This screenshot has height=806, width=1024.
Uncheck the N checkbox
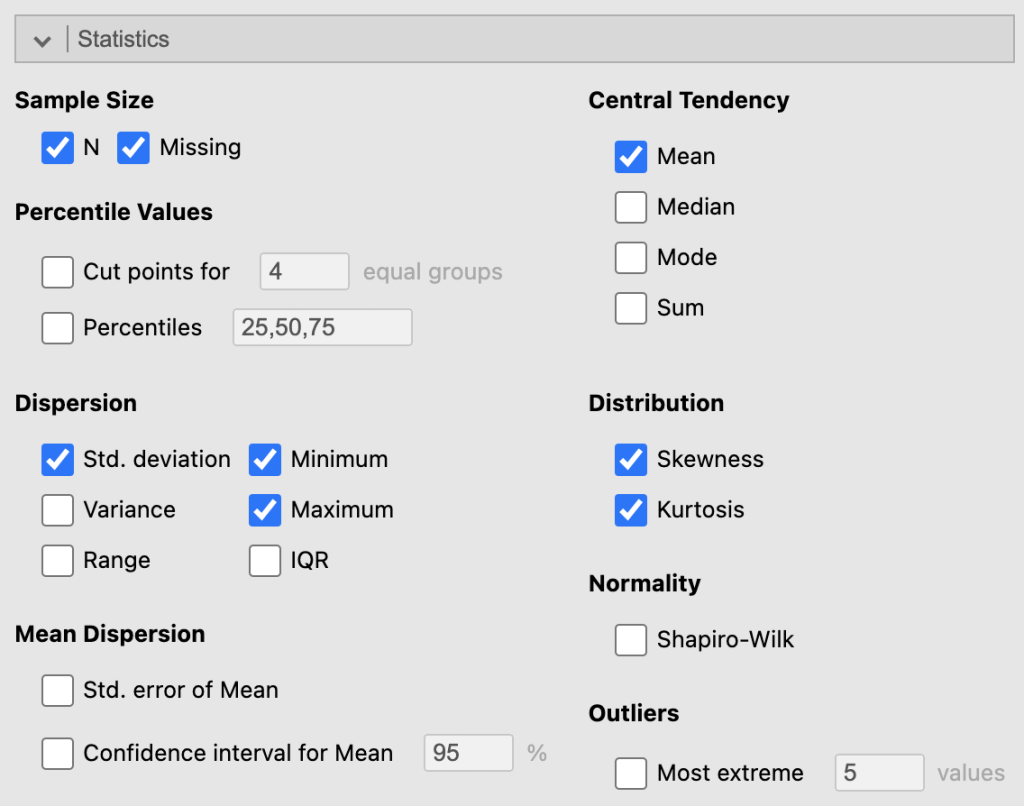point(57,147)
